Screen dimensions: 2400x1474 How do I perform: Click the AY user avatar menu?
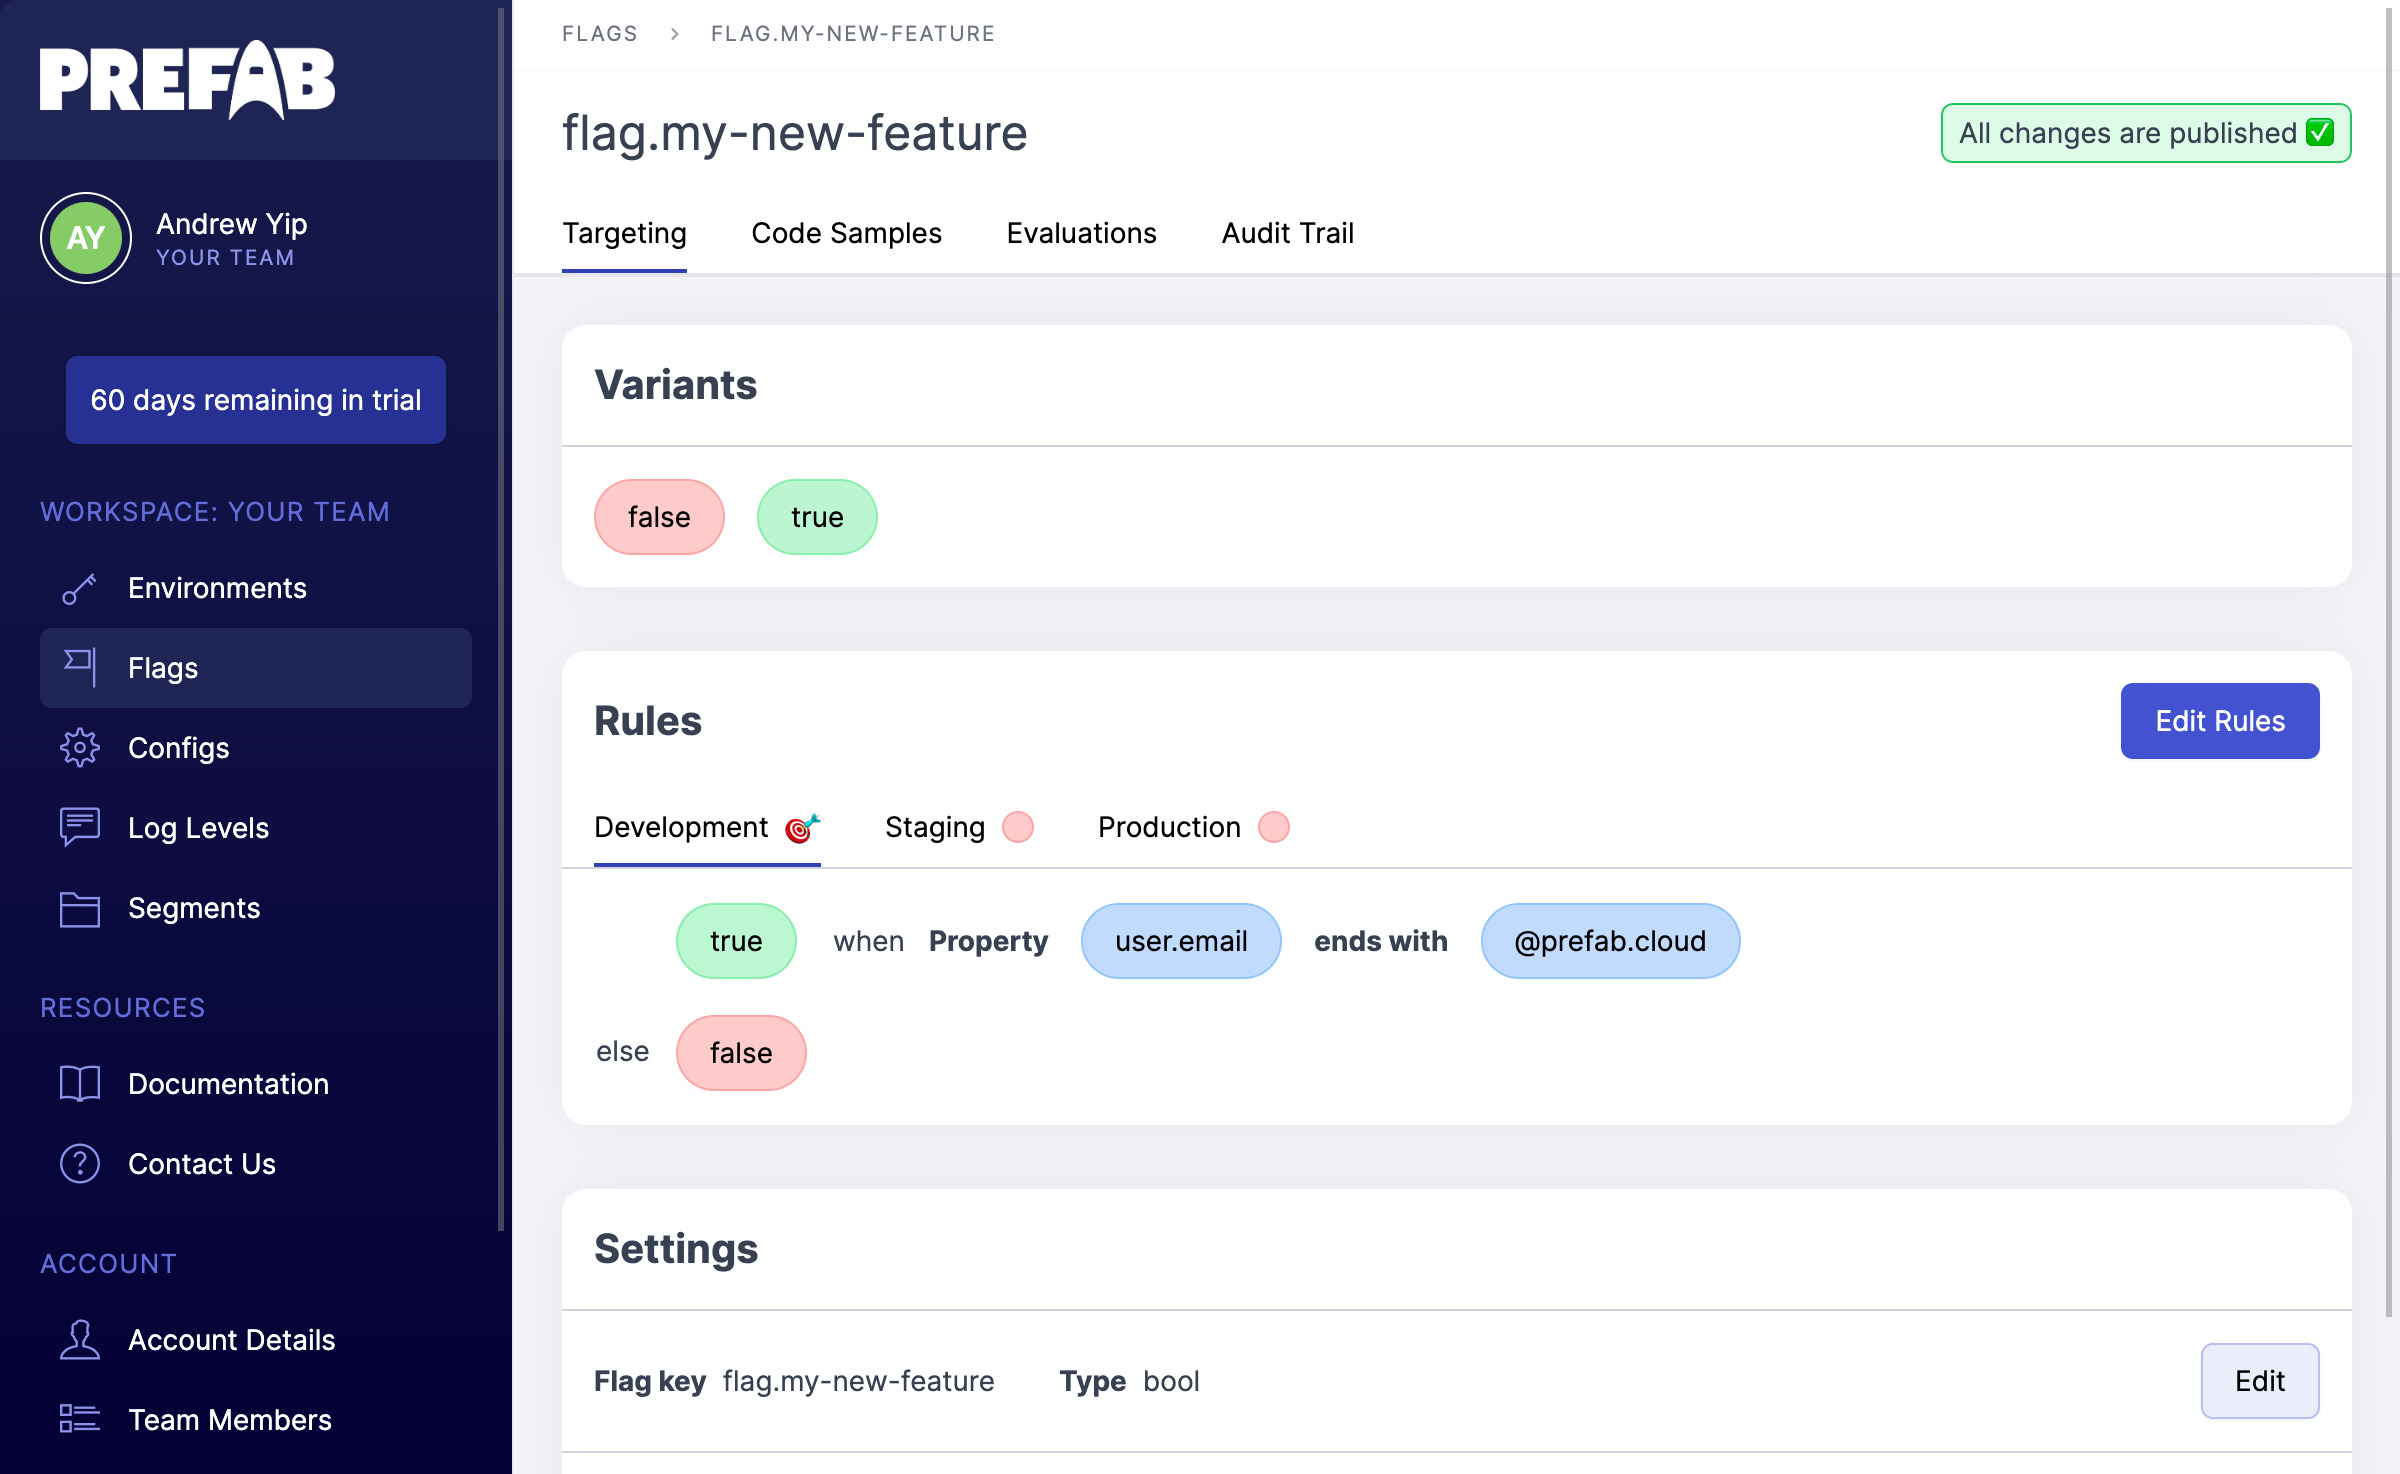87,238
